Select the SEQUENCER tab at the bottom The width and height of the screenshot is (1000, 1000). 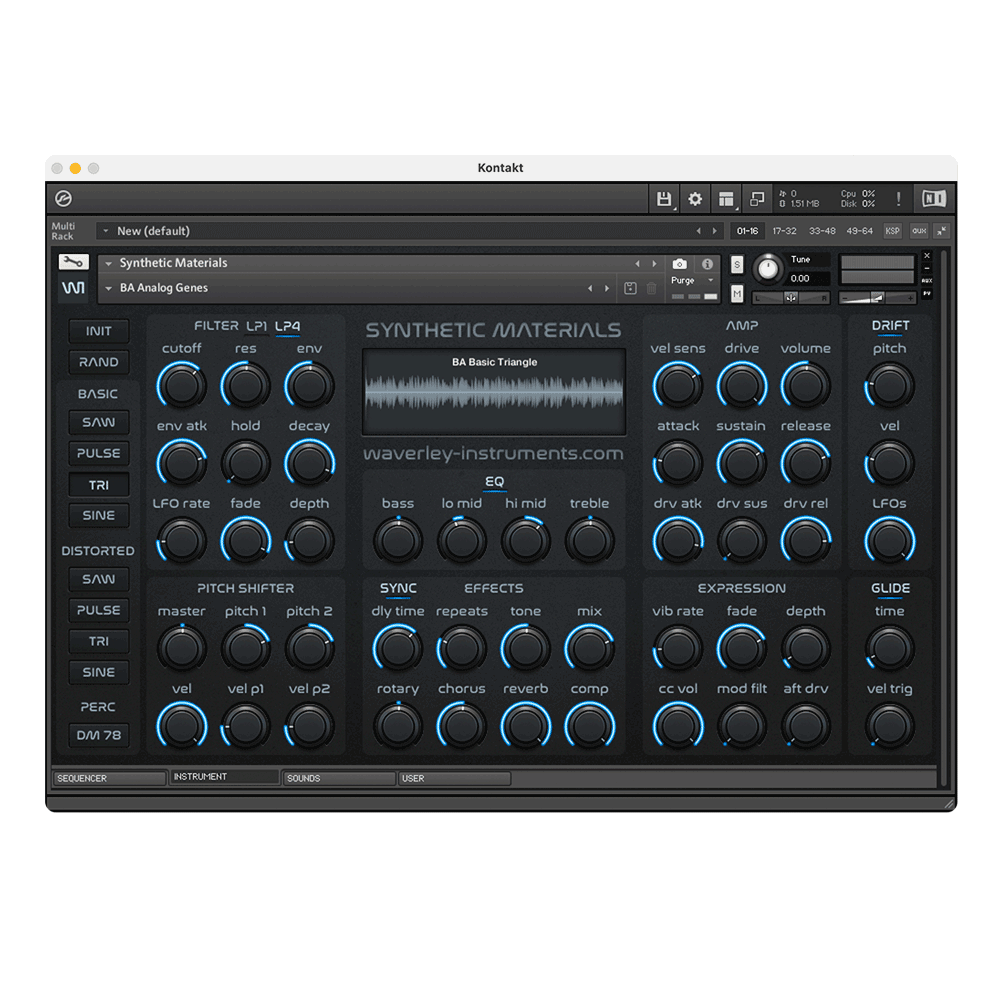(x=110, y=777)
